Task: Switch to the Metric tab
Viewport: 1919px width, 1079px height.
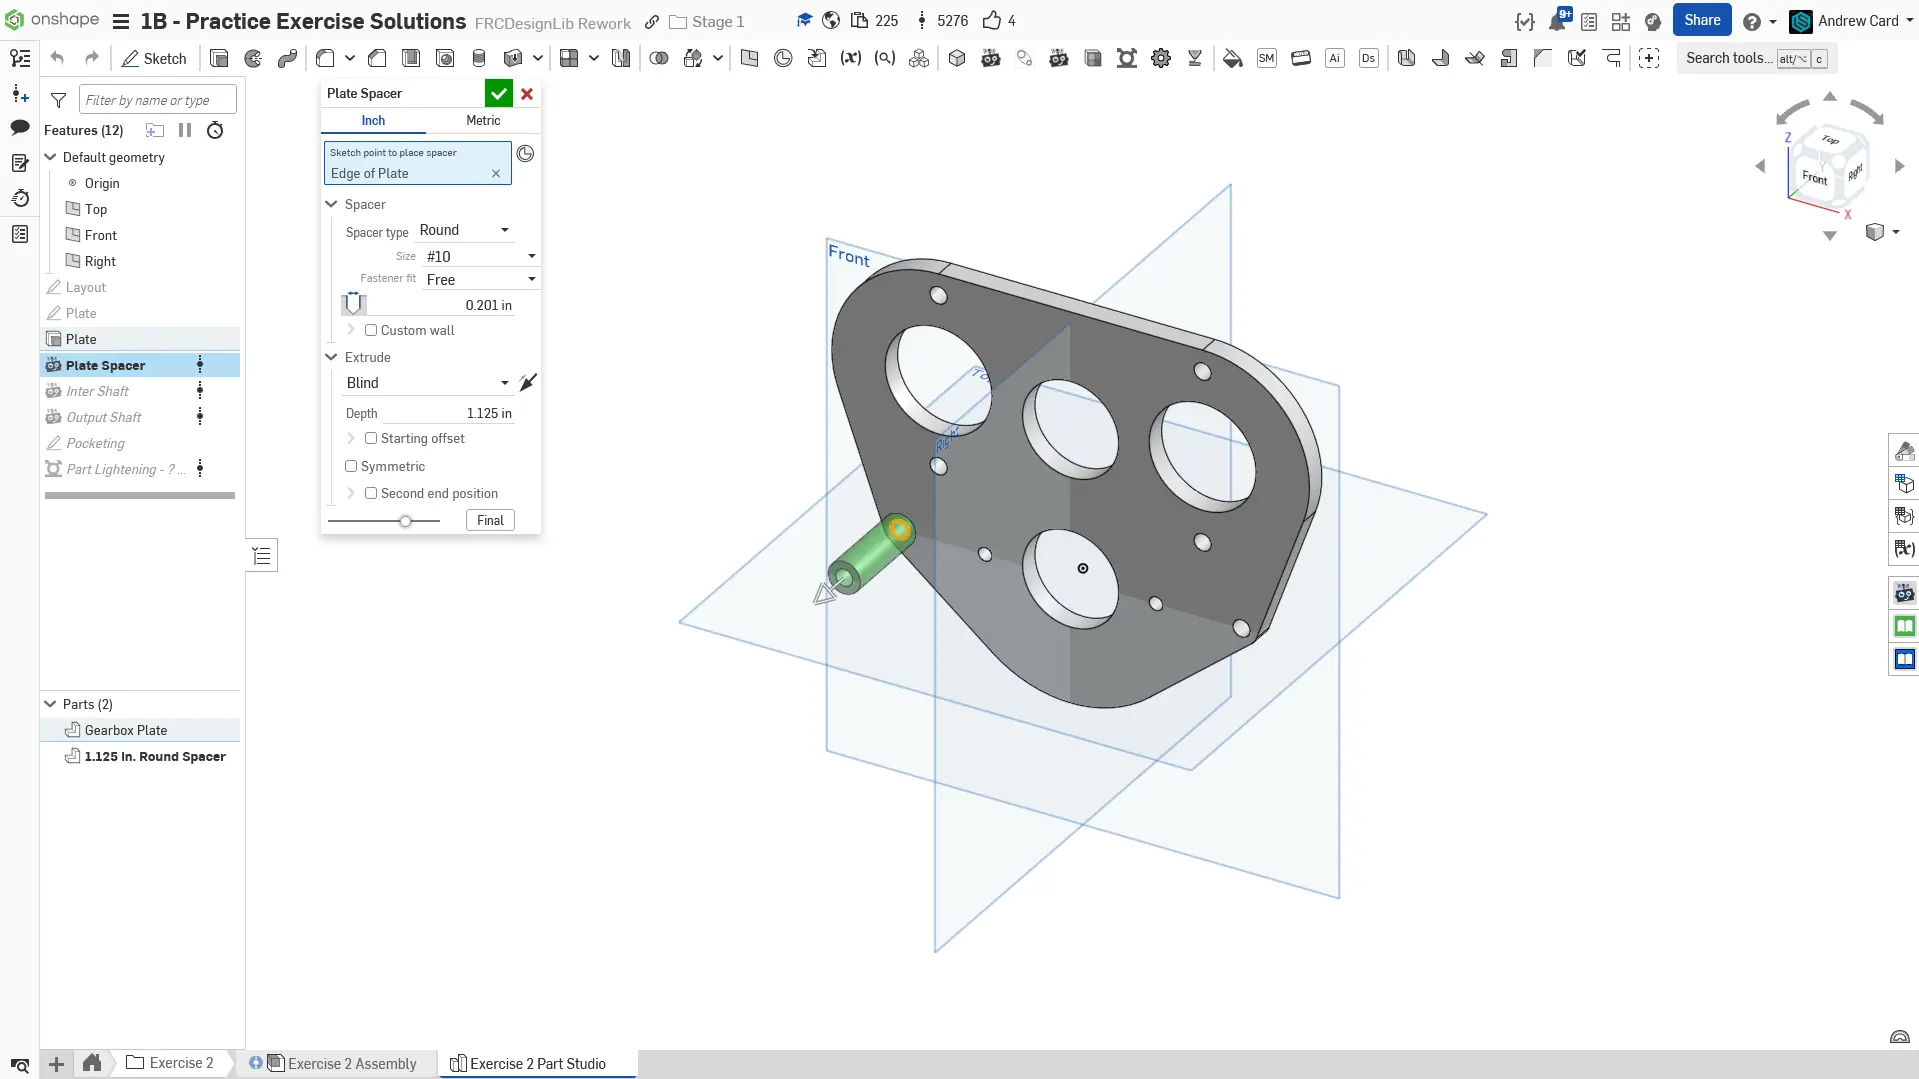Action: (x=483, y=120)
